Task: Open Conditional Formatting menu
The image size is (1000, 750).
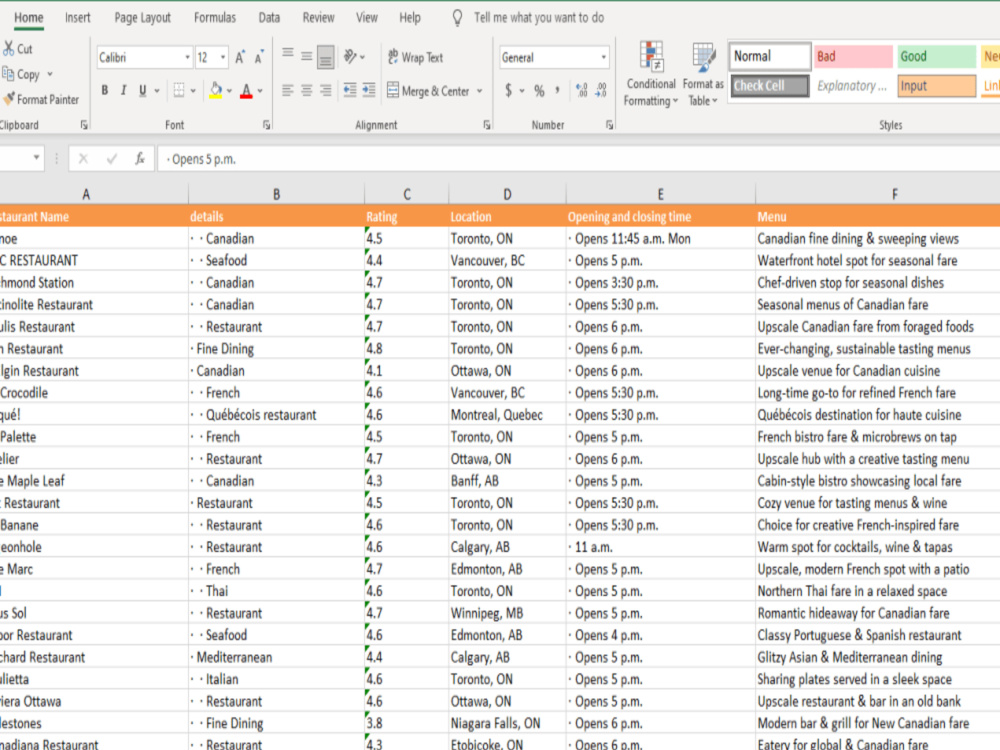Action: tap(651, 75)
